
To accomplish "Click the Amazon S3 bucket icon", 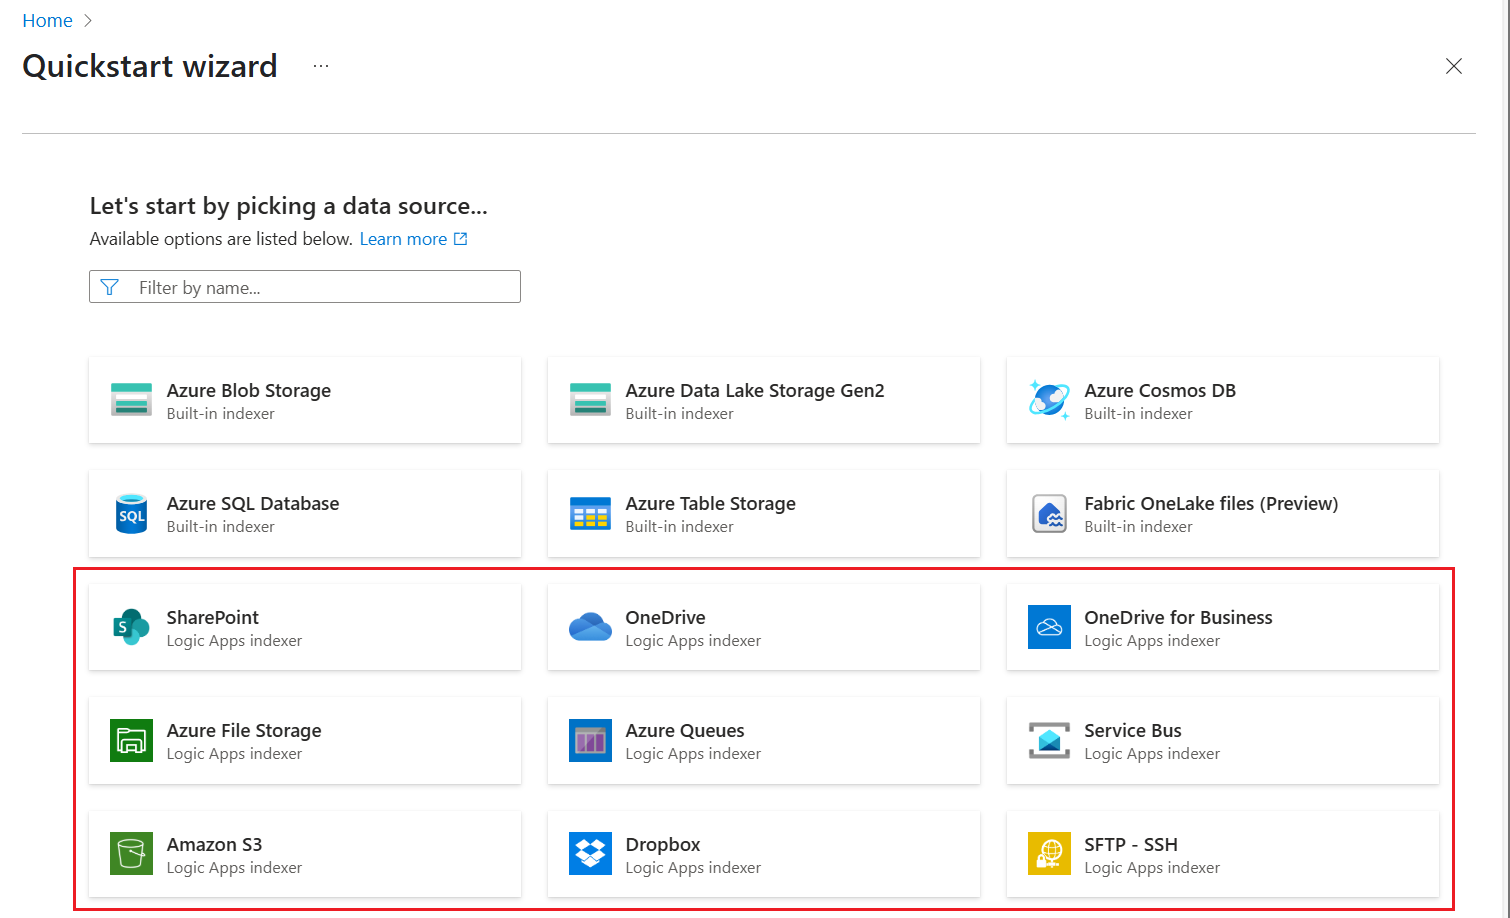I will pyautogui.click(x=131, y=854).
